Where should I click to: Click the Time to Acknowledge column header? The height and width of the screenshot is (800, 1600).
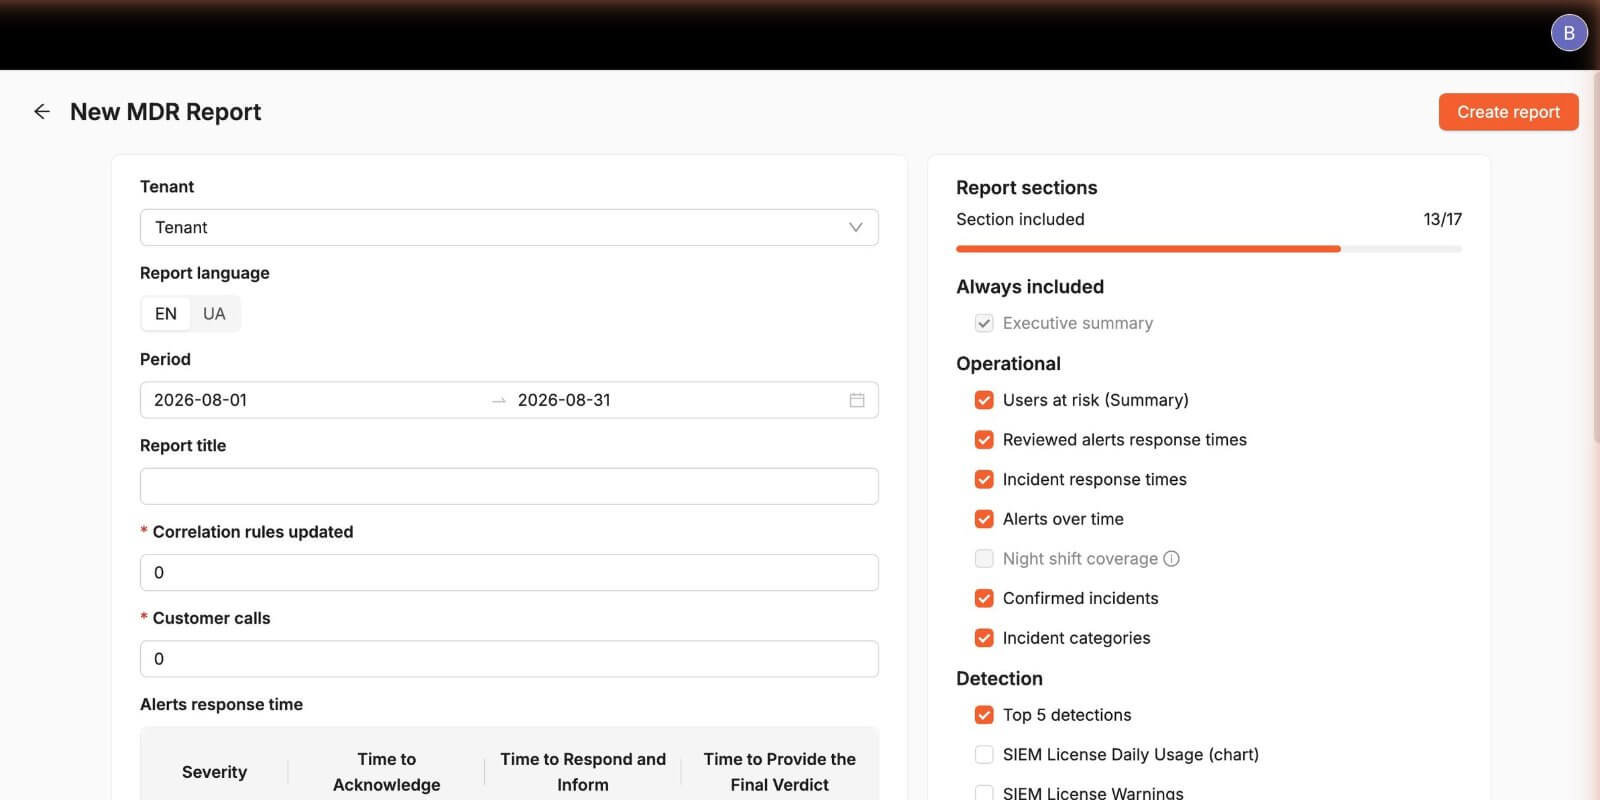click(386, 772)
